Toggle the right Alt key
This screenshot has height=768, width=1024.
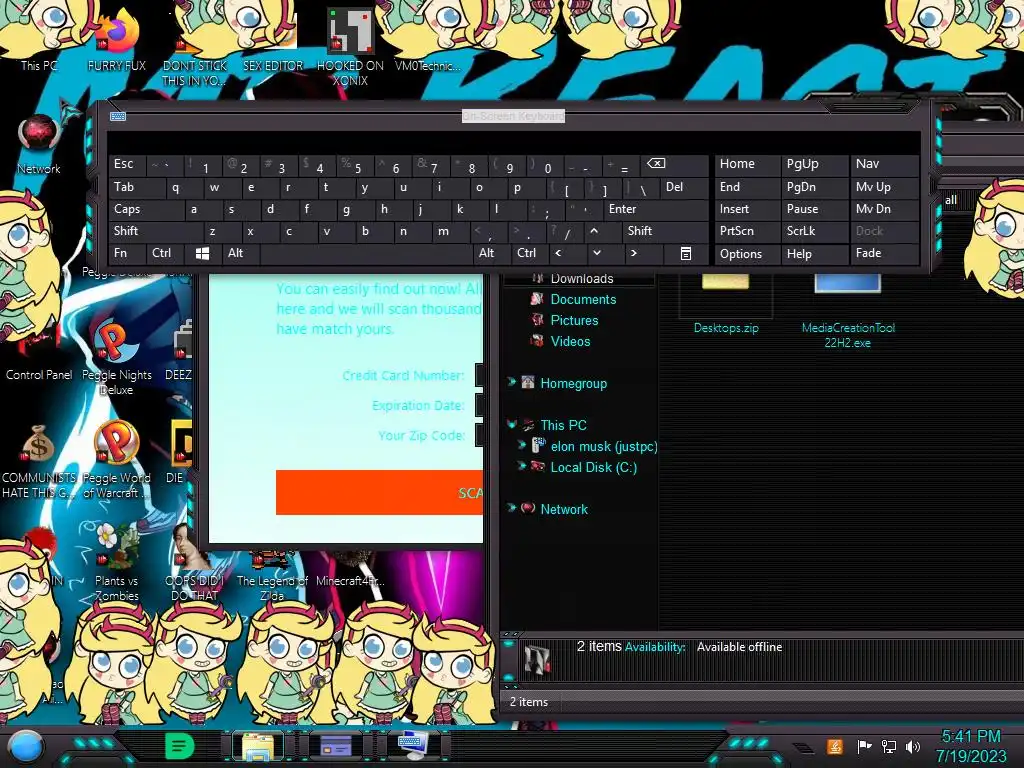(490, 253)
